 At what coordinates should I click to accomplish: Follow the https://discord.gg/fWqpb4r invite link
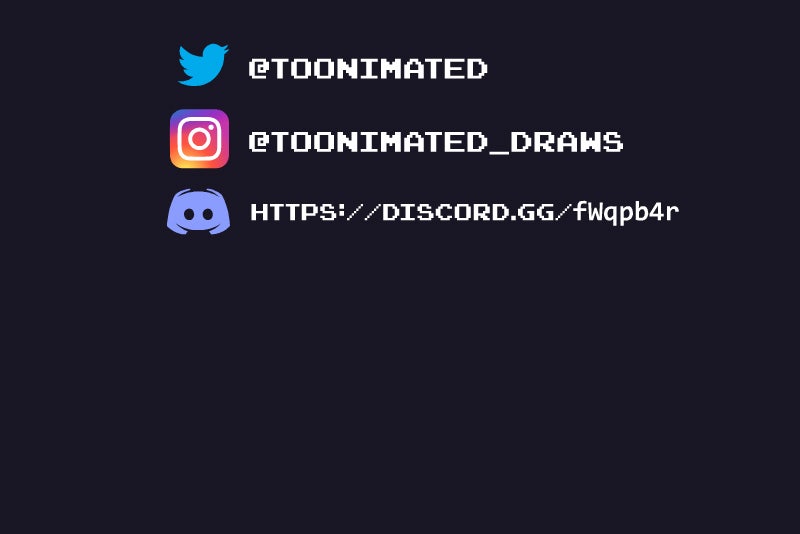[464, 212]
